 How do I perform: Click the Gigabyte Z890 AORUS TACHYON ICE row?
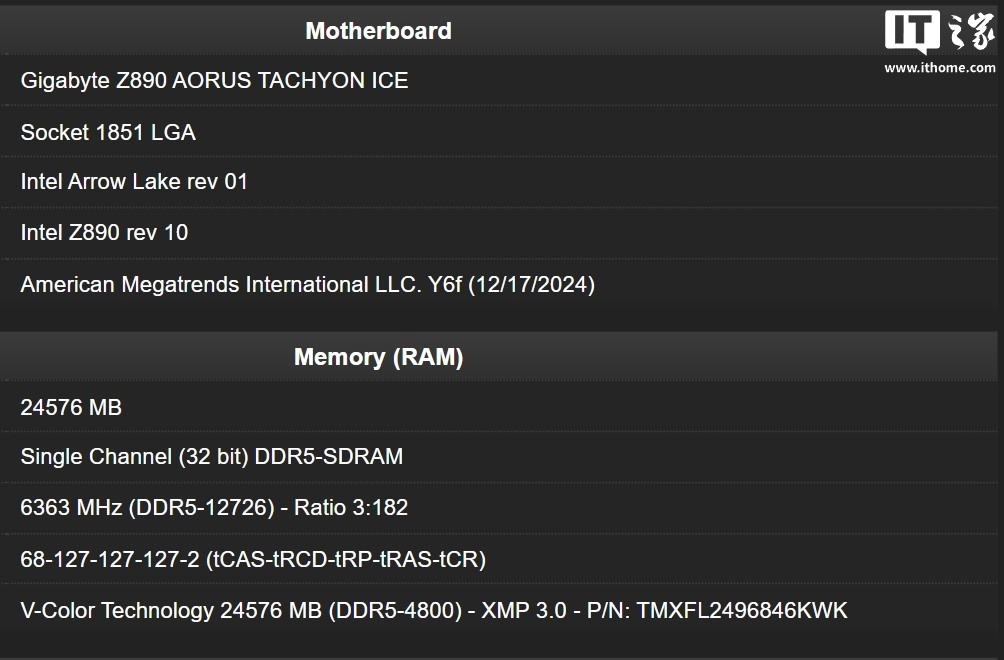click(214, 81)
